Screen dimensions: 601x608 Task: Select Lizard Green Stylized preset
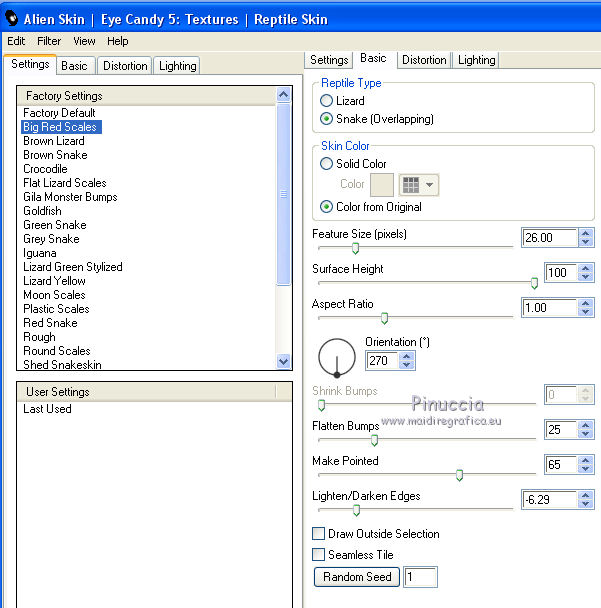73,267
